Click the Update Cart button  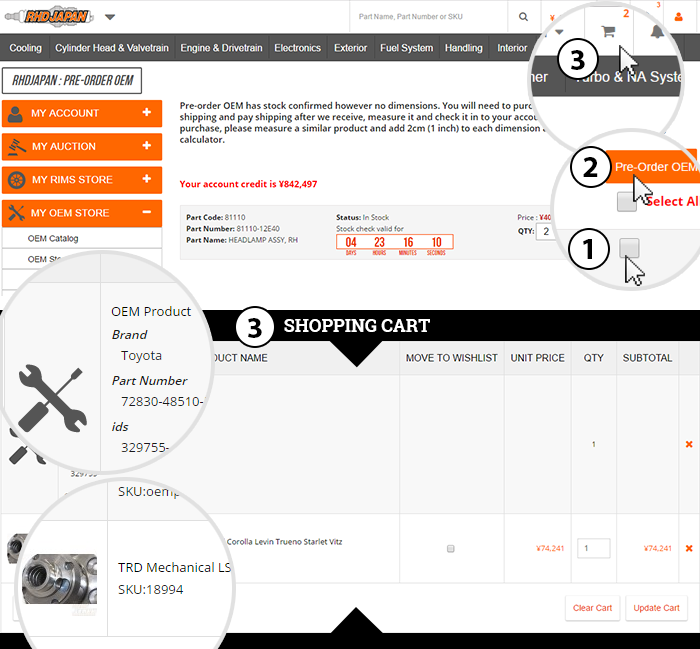click(x=656, y=608)
